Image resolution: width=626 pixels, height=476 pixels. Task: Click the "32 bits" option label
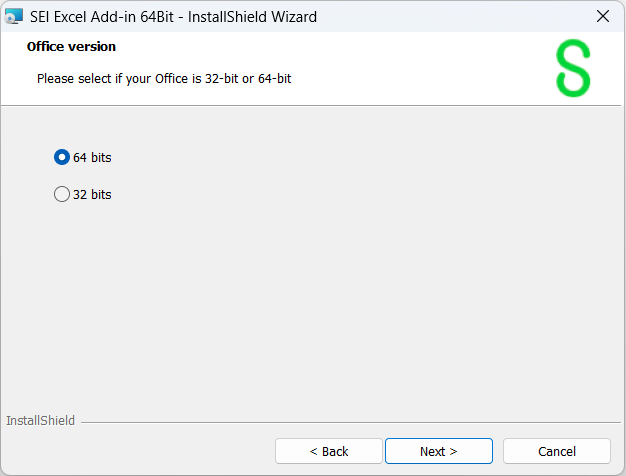[x=92, y=194]
